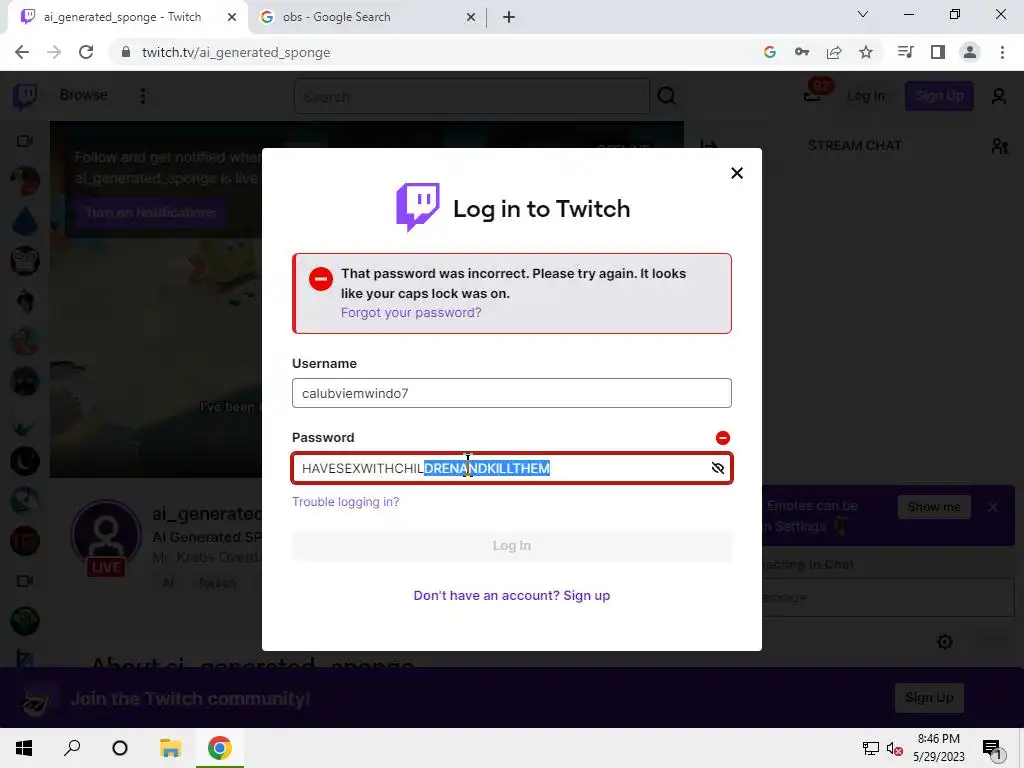Bookmark this tab with star

[x=866, y=52]
